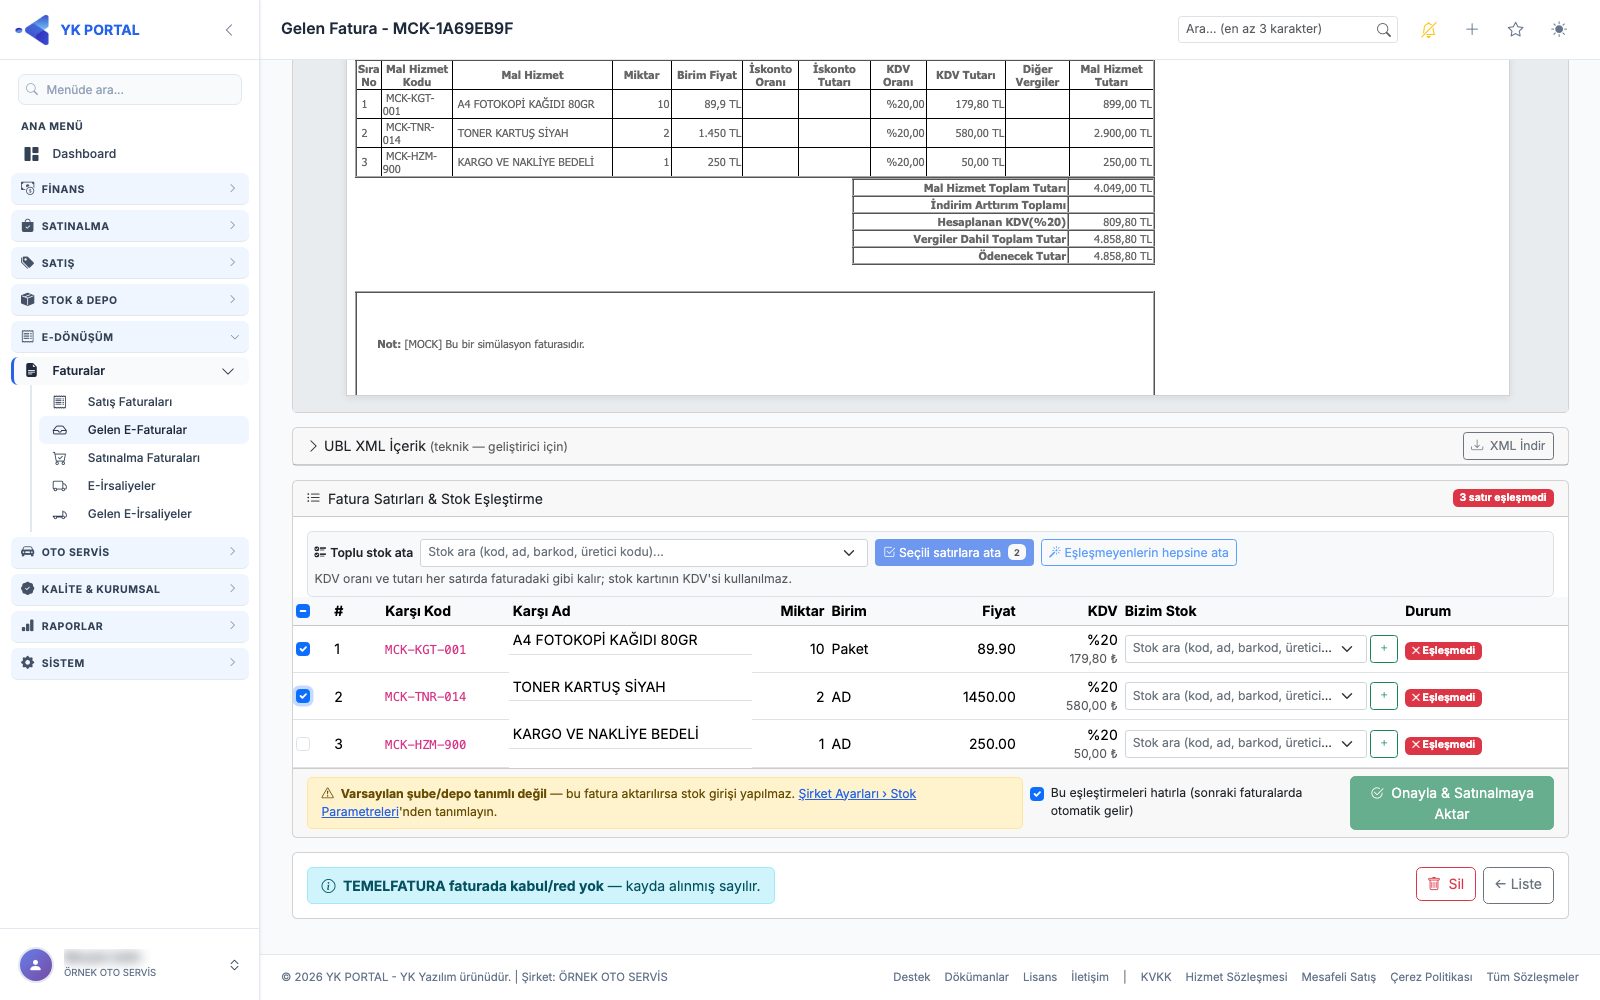Toggle the select-all checkbox in table header
The height and width of the screenshot is (1000, 1600).
(x=303, y=611)
